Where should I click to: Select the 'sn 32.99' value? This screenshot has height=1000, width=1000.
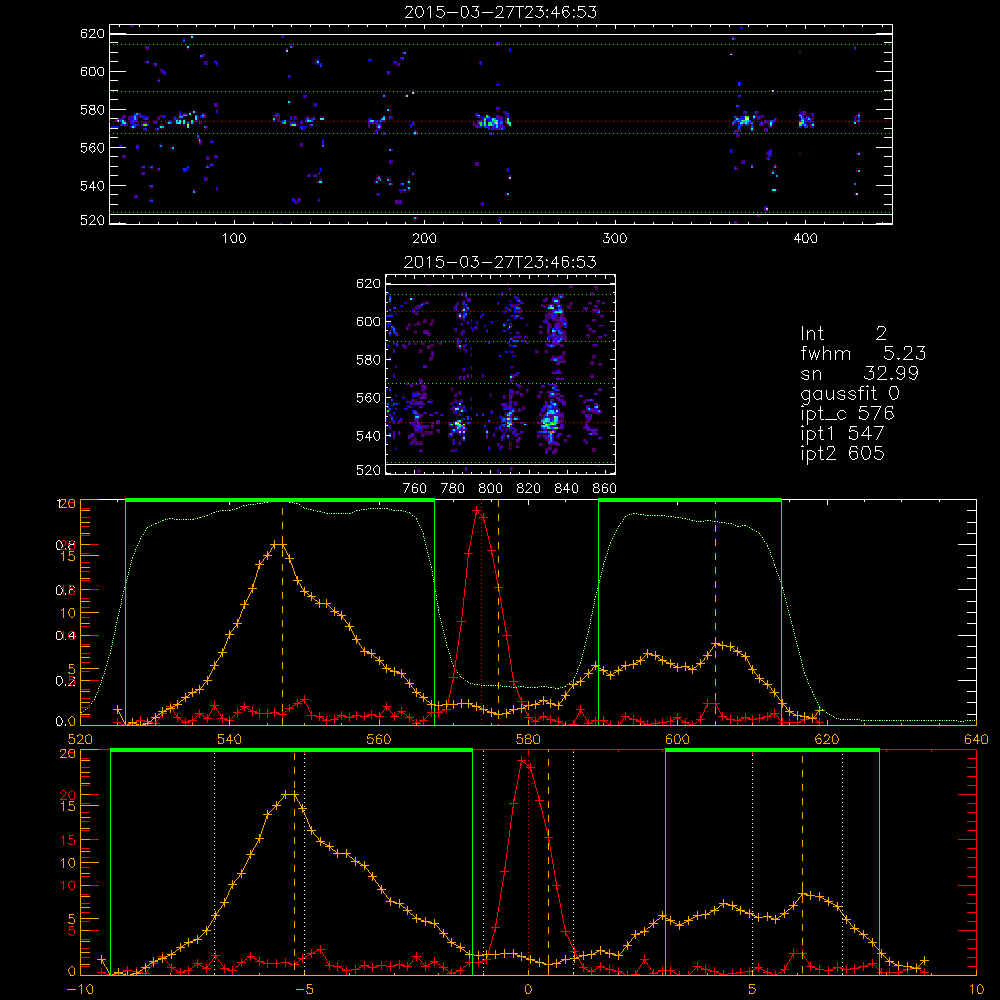point(859,373)
